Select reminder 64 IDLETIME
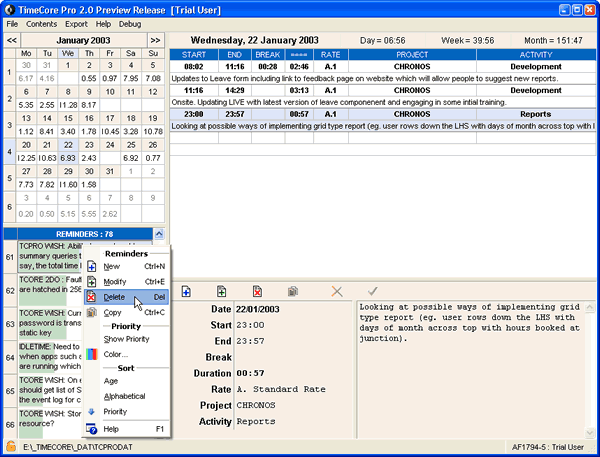This screenshot has height=457, width=600. (50, 357)
